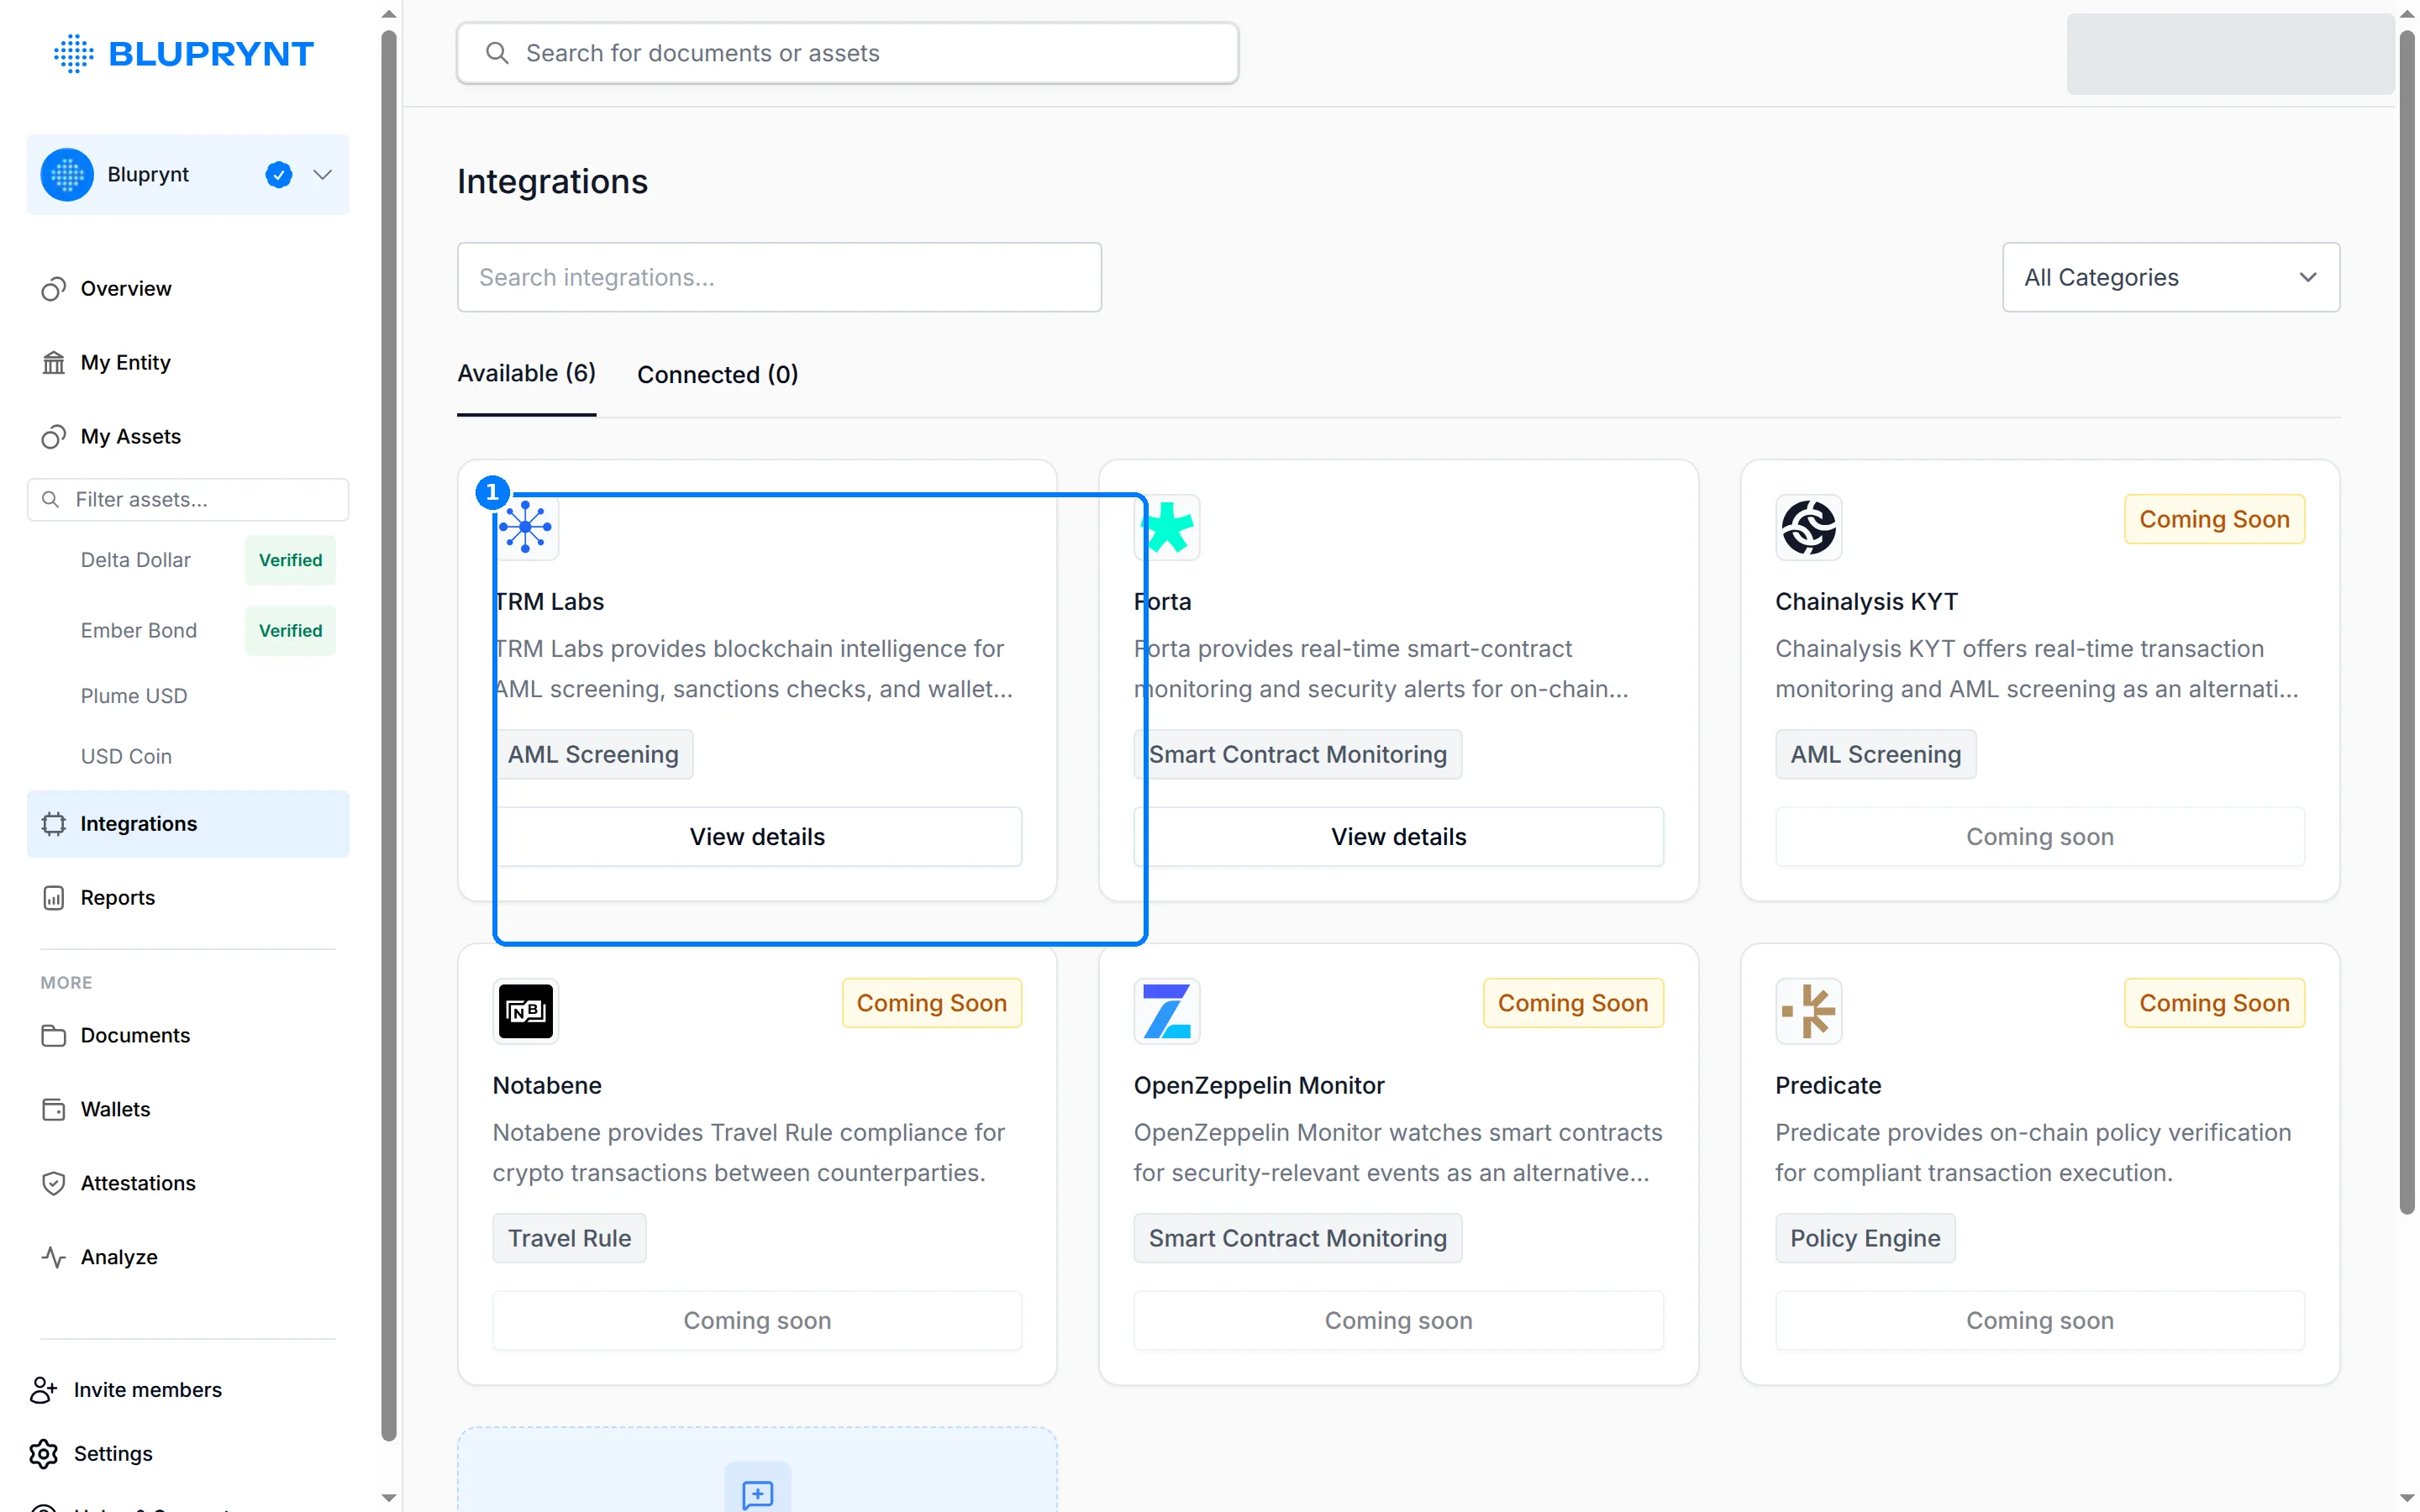The height and width of the screenshot is (1512, 2420).
Task: Open the All Categories dropdown
Action: click(2170, 277)
